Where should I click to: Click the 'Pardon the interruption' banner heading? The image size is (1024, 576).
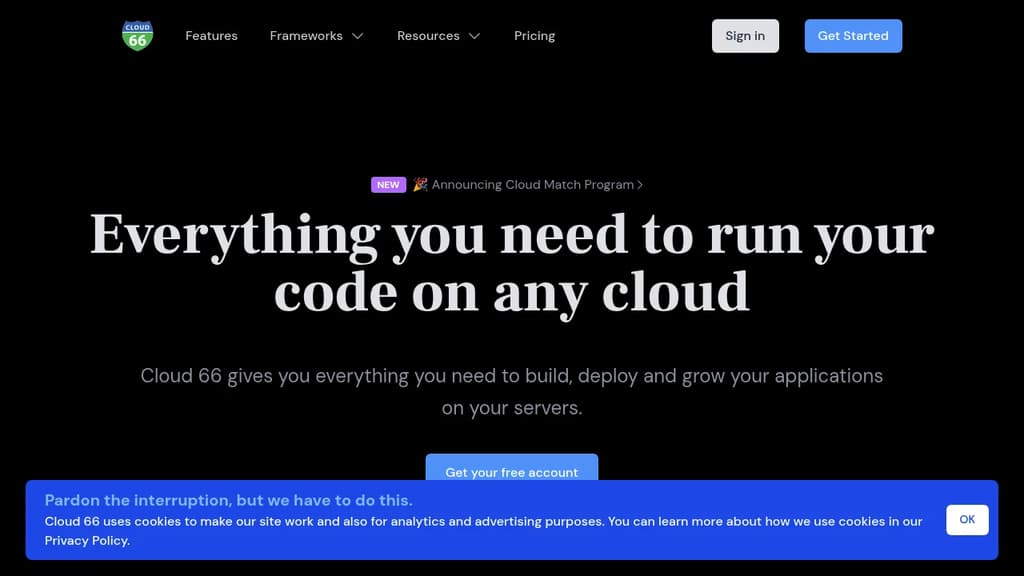(229, 500)
